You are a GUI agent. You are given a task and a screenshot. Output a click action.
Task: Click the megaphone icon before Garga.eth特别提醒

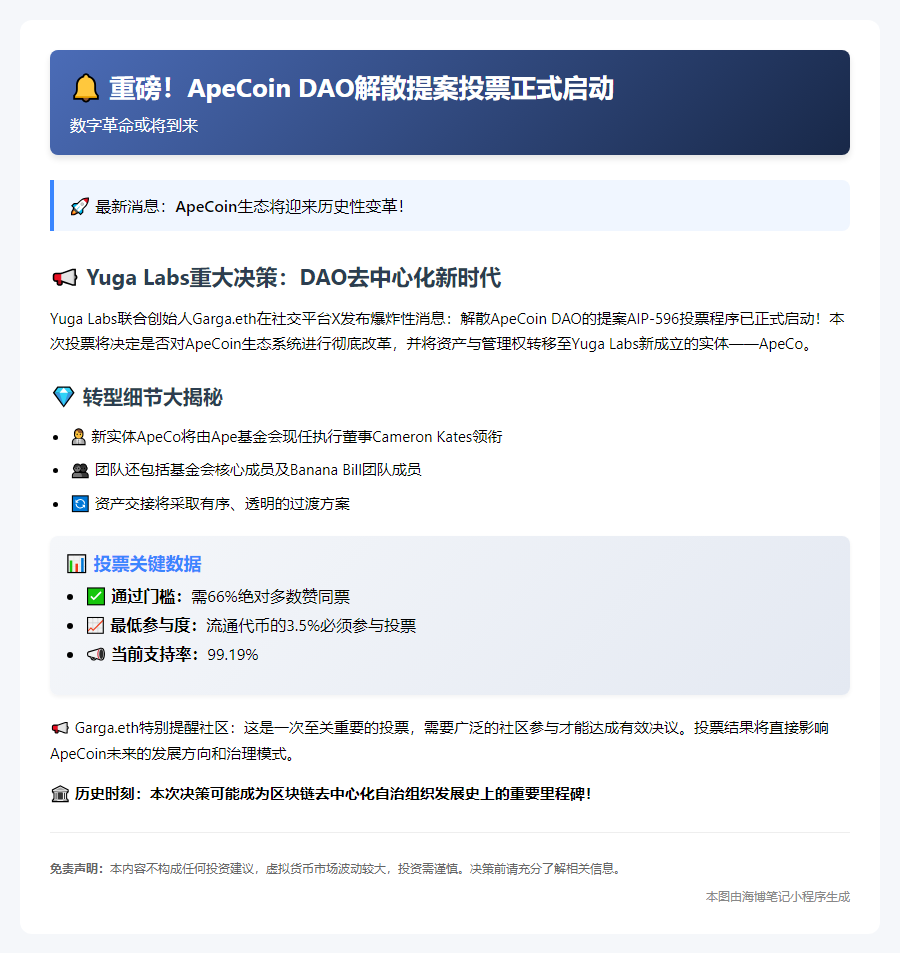[x=60, y=728]
